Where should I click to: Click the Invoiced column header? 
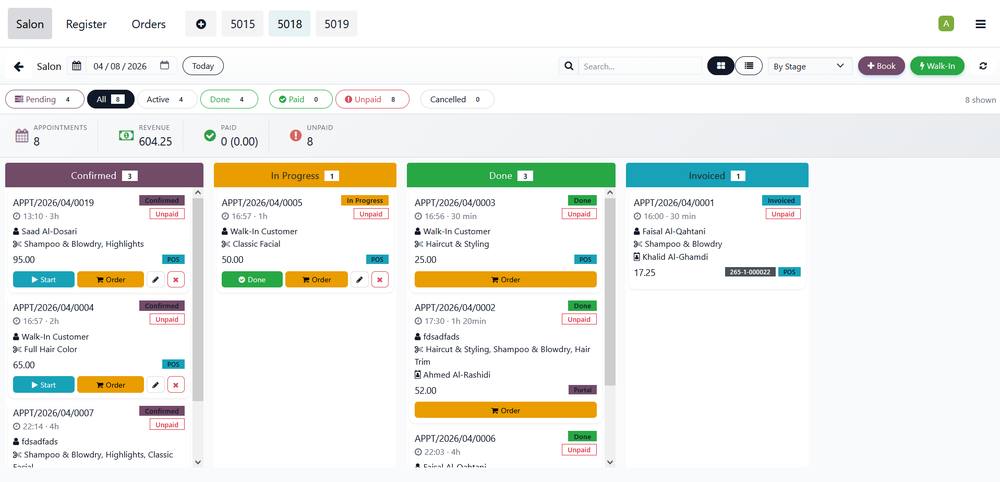pos(717,175)
